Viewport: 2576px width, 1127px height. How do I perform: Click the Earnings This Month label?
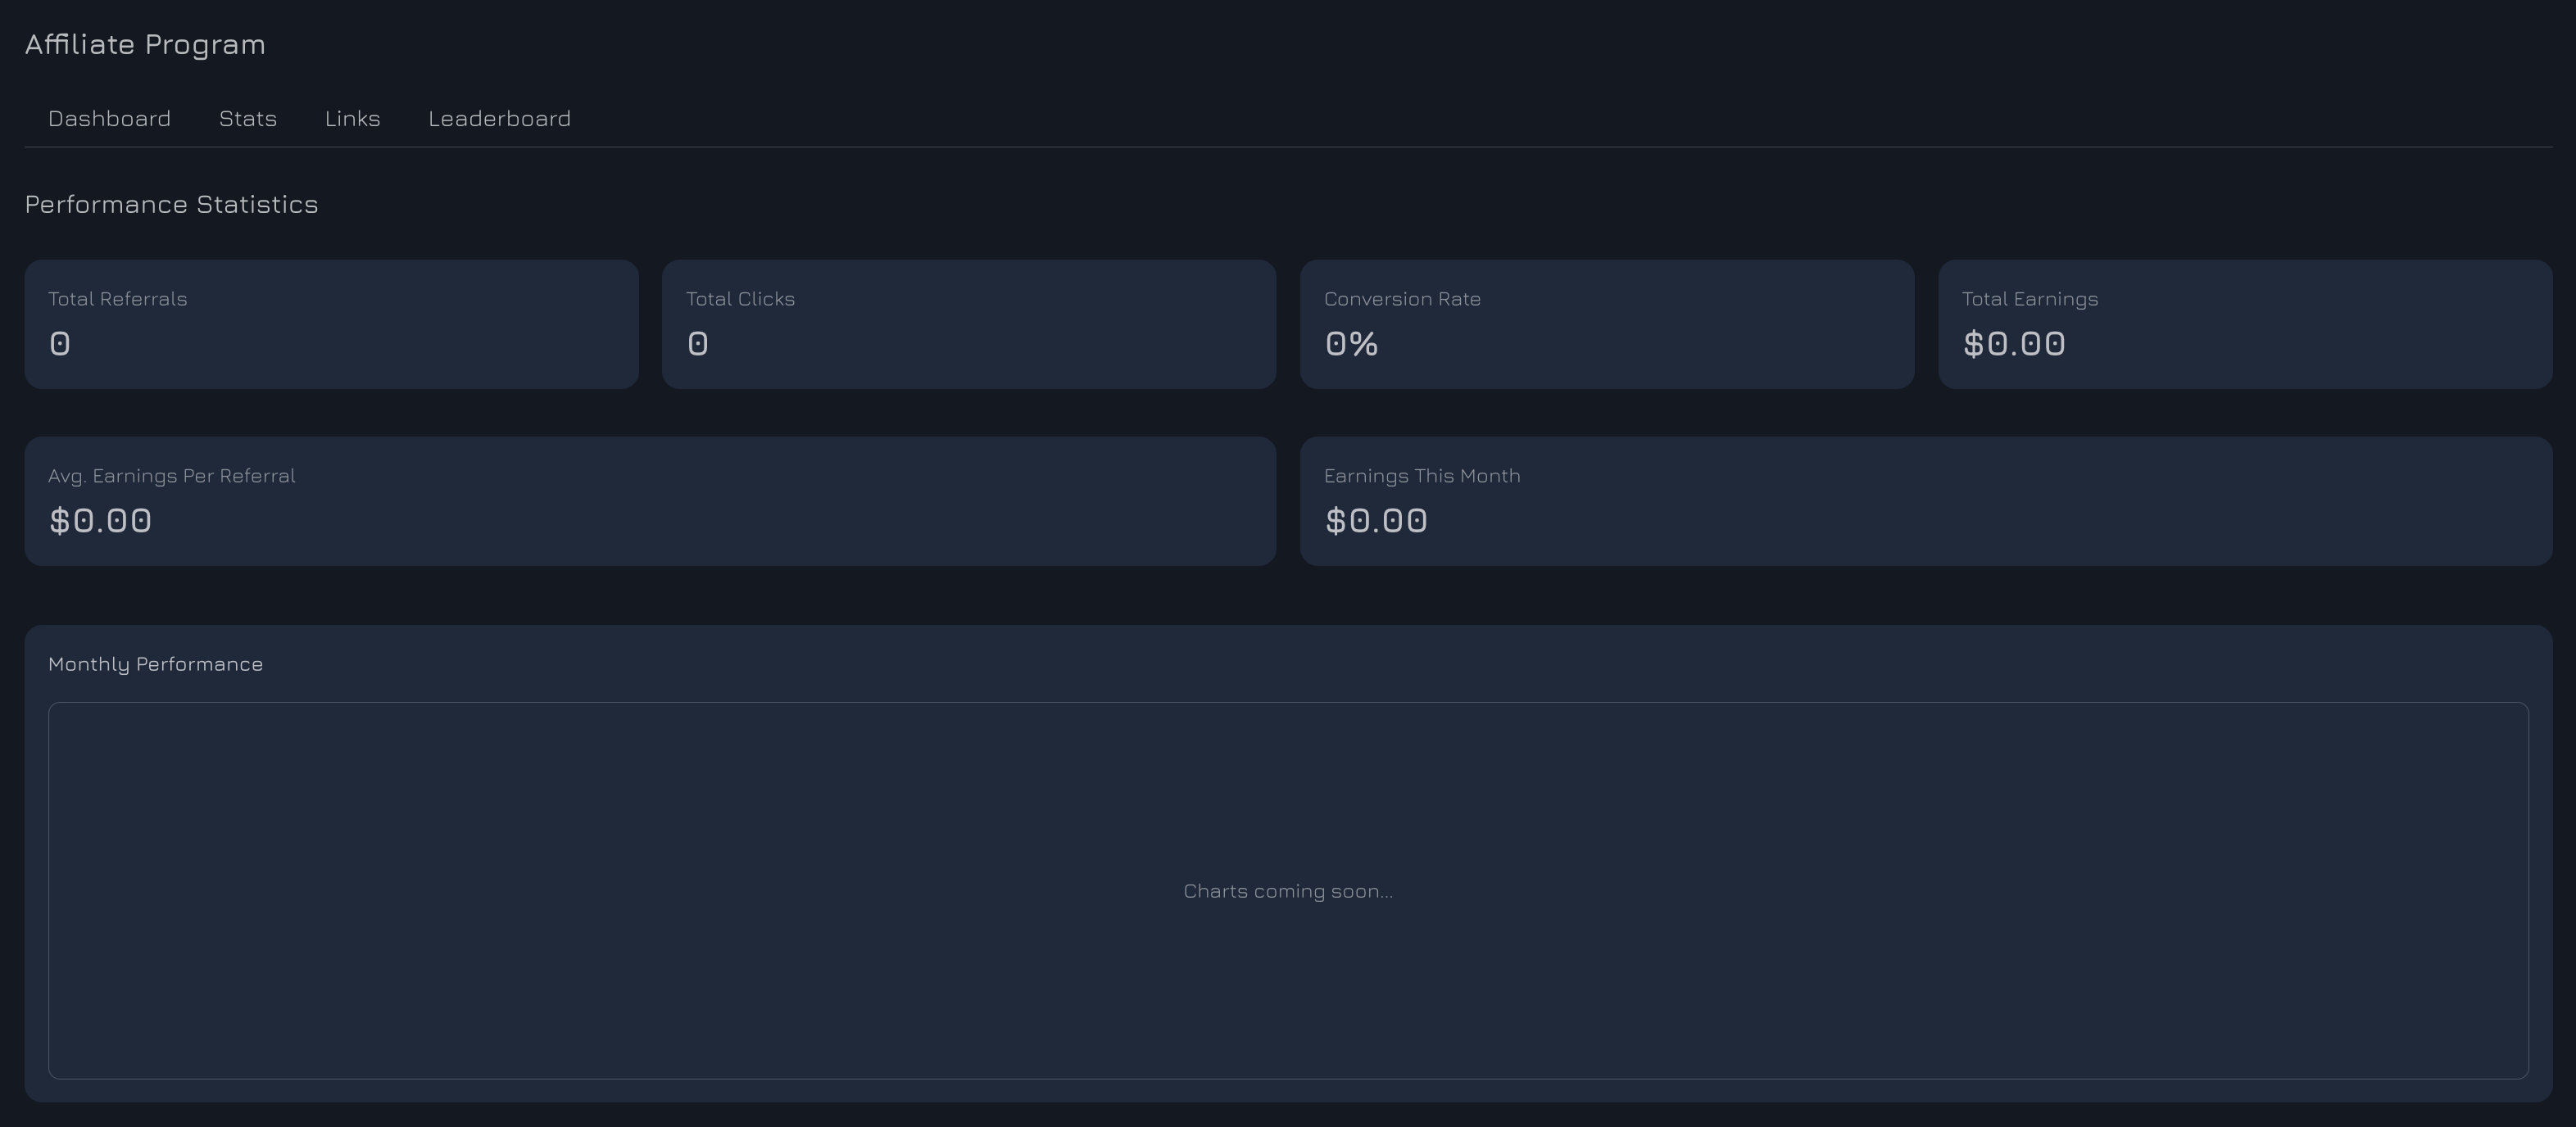click(1421, 476)
